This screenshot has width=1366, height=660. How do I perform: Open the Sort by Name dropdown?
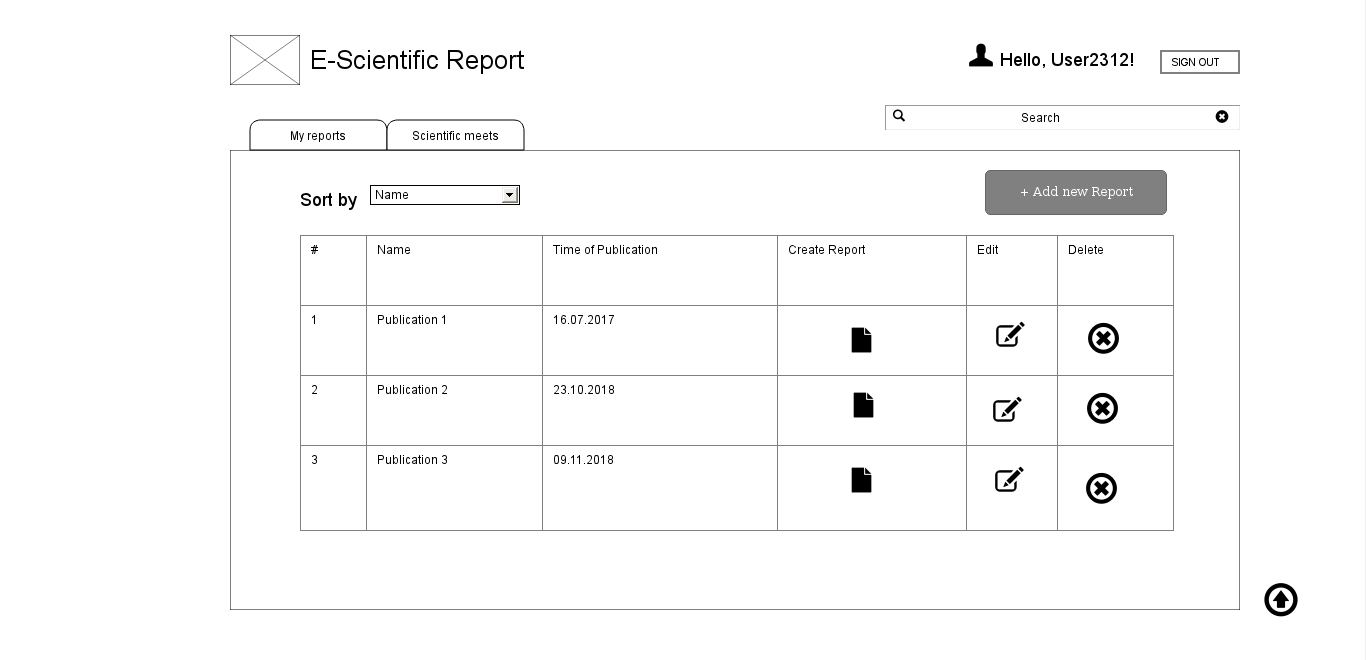coord(445,195)
